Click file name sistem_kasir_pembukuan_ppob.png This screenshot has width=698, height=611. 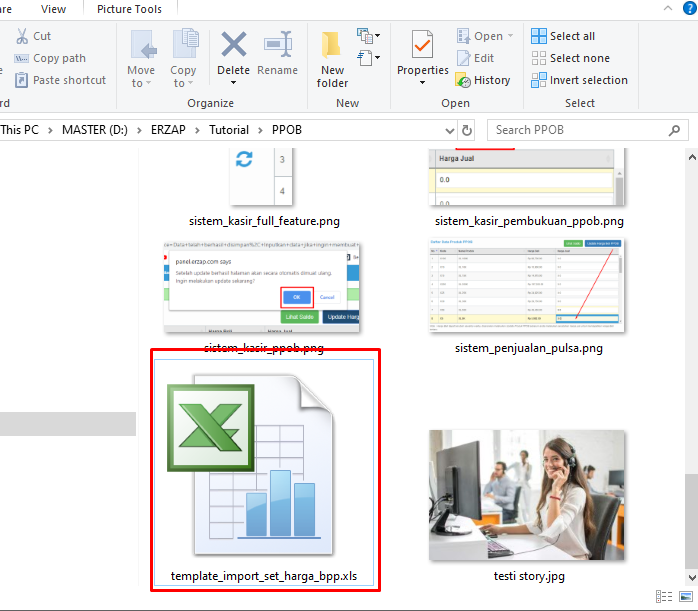[529, 221]
